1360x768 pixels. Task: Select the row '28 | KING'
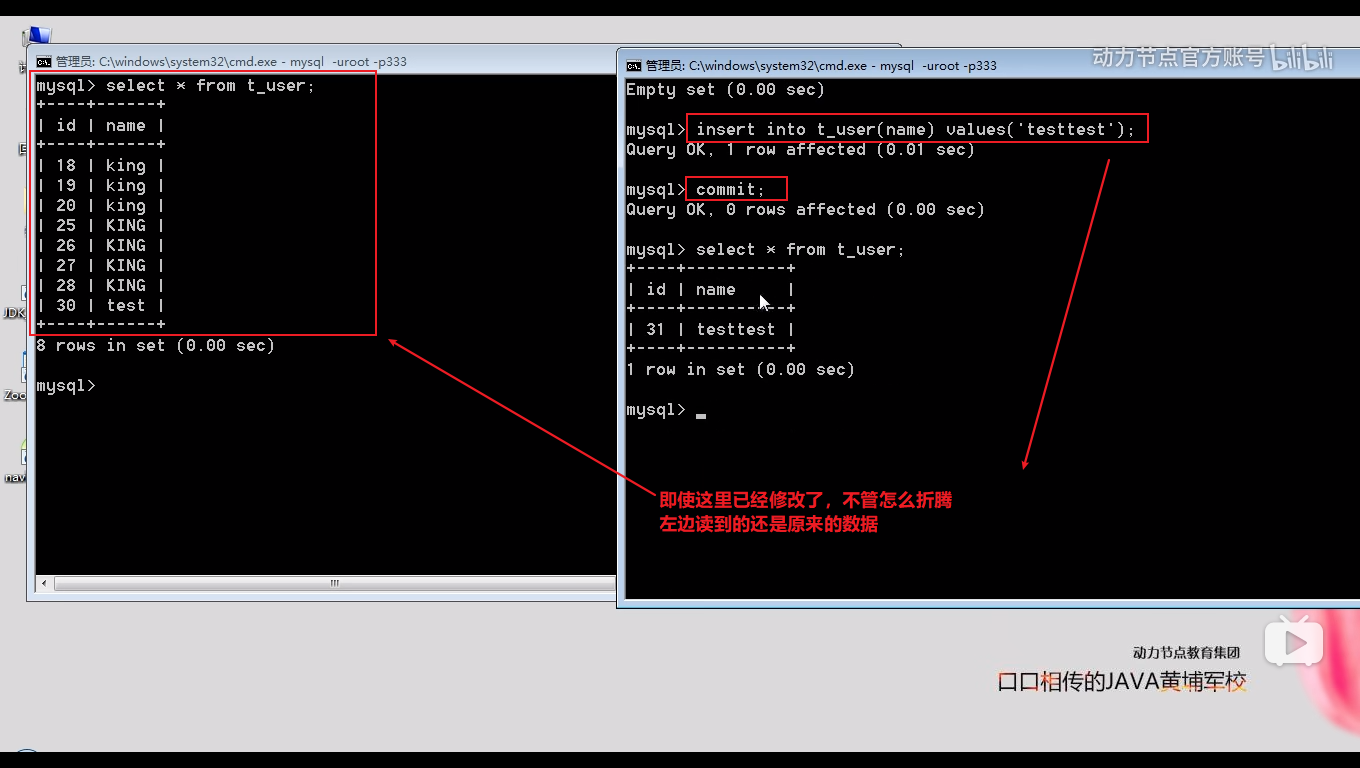click(101, 286)
